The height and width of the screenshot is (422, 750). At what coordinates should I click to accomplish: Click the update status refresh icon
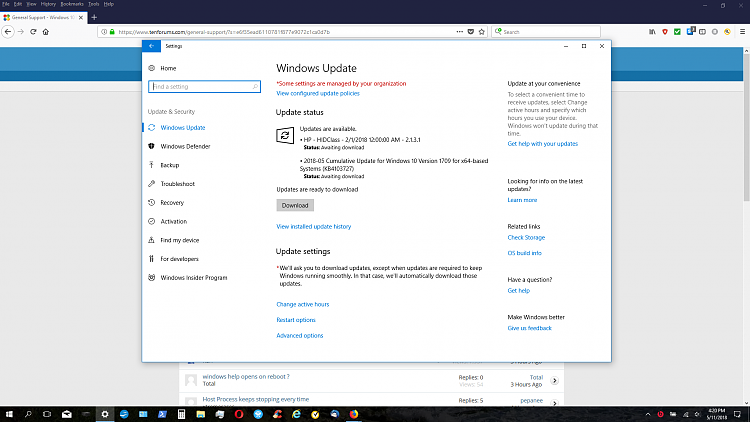[x=285, y=135]
